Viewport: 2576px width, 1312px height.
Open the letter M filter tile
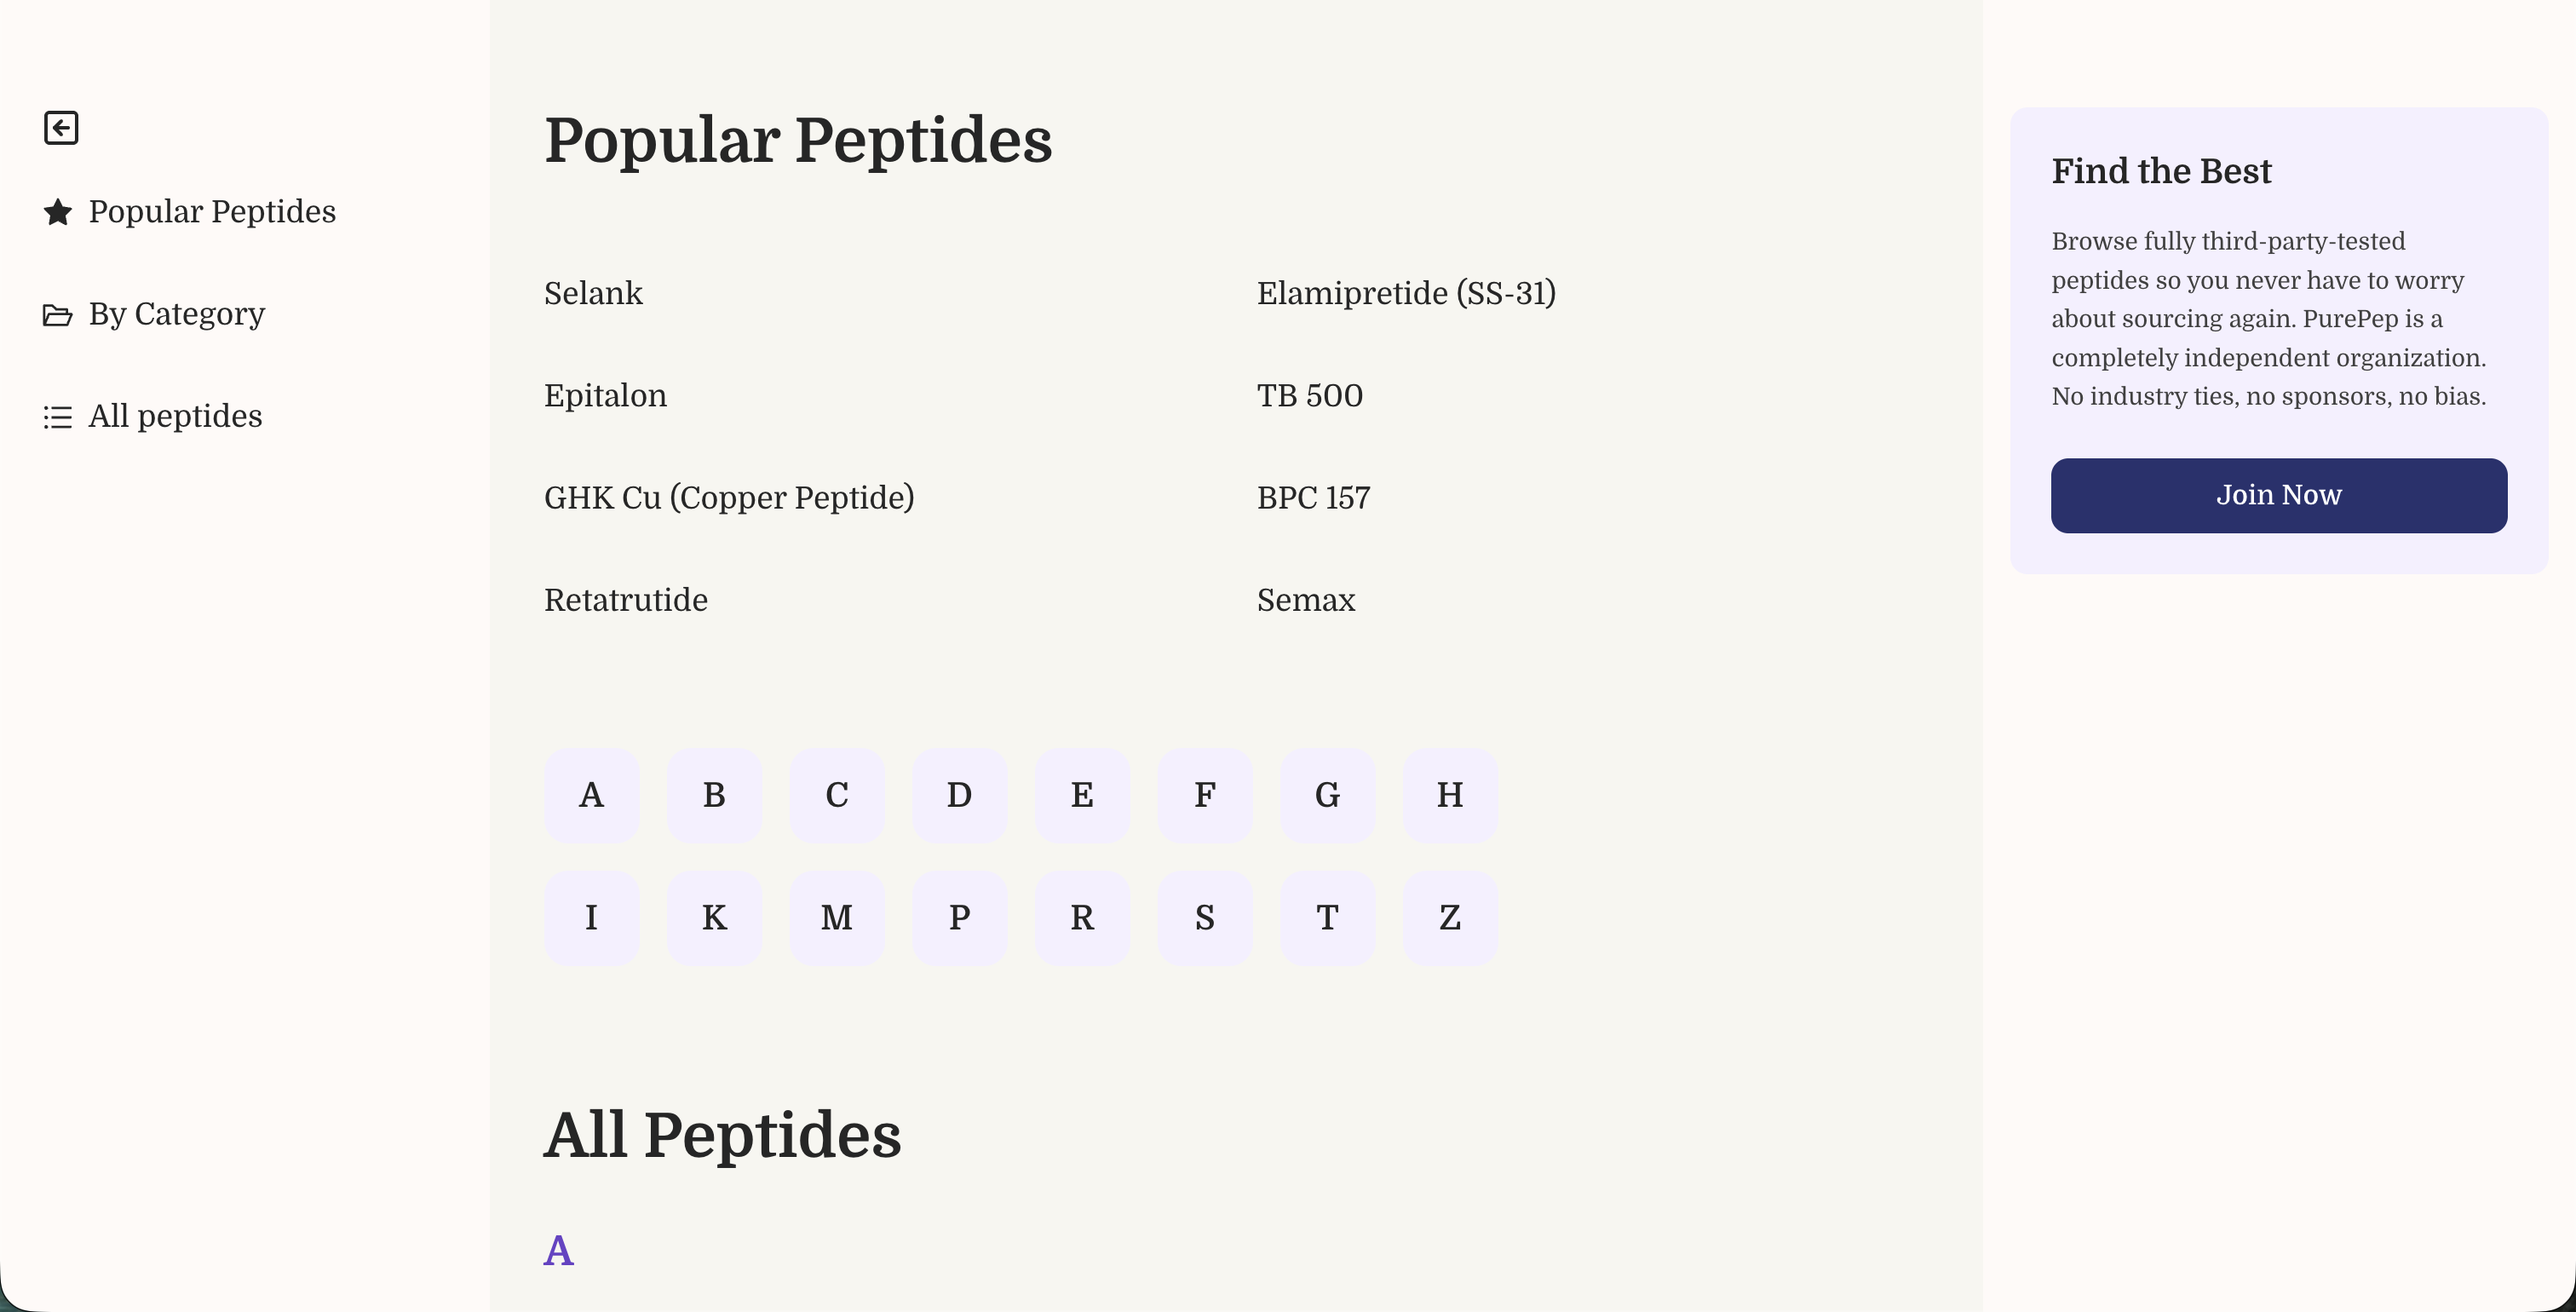click(836, 917)
